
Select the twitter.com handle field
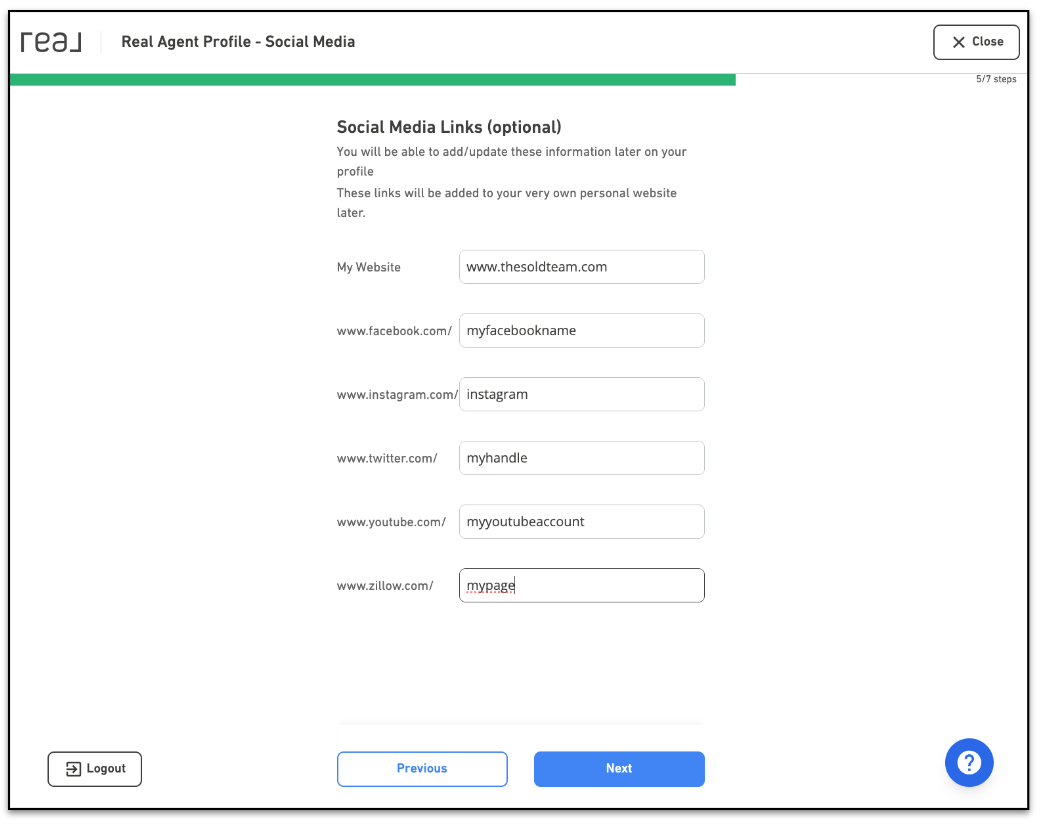coord(582,458)
